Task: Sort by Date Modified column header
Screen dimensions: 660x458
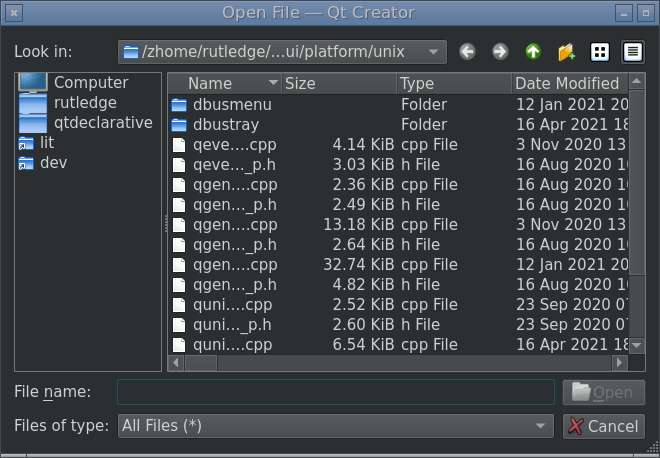Action: (x=568, y=84)
